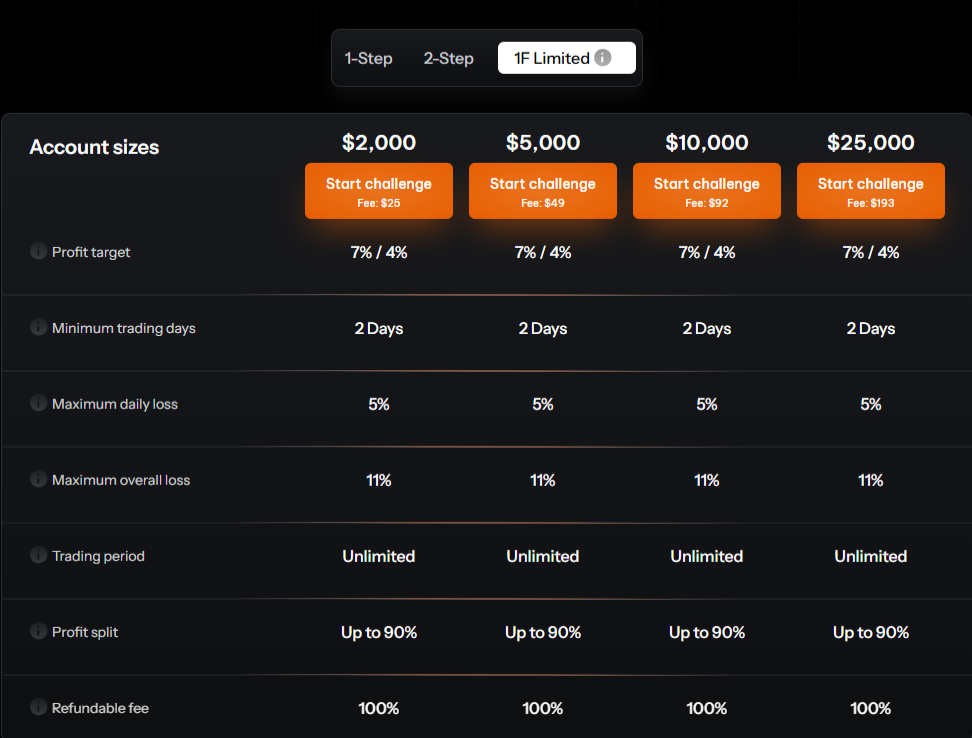The width and height of the screenshot is (972, 738).
Task: Click the info icon beside Refundable fee
Action: 37,708
